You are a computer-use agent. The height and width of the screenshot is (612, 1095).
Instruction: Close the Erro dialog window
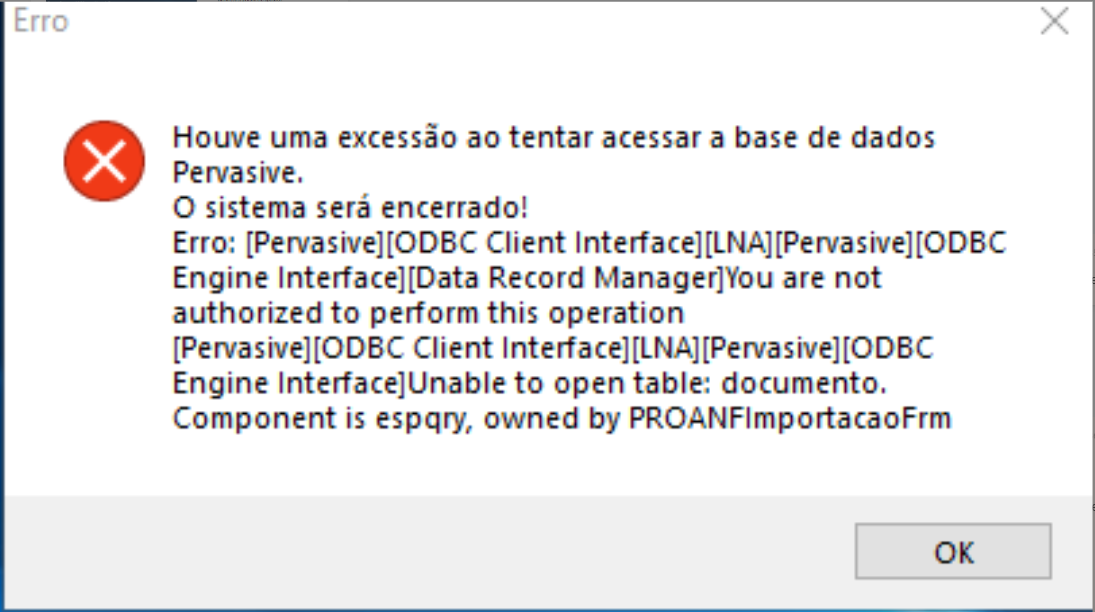coord(1054,22)
